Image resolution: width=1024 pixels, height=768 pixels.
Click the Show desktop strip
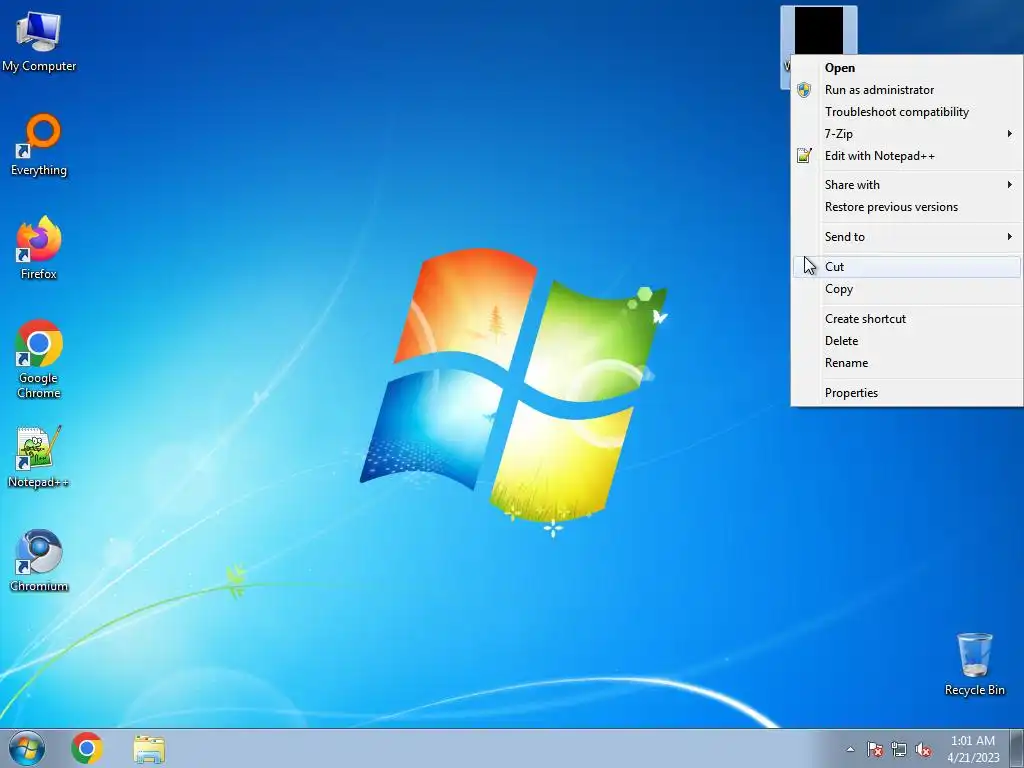click(1017, 748)
